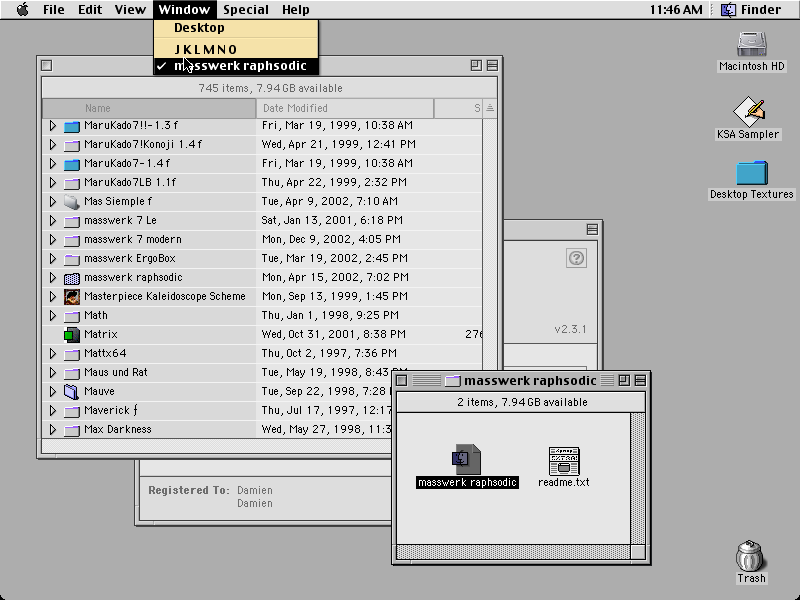Toggle sort order button in list window
Screen dimensions: 800x600
click(x=490, y=108)
